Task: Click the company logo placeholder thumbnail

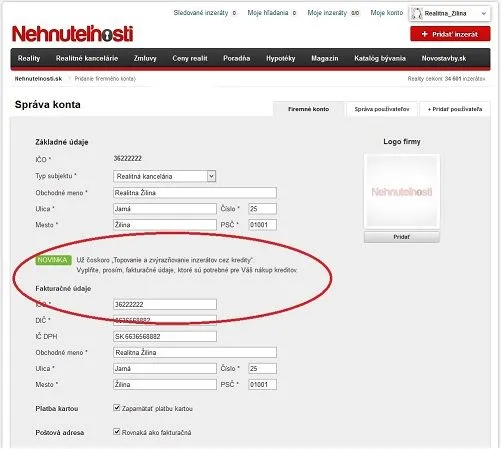Action: pos(402,191)
